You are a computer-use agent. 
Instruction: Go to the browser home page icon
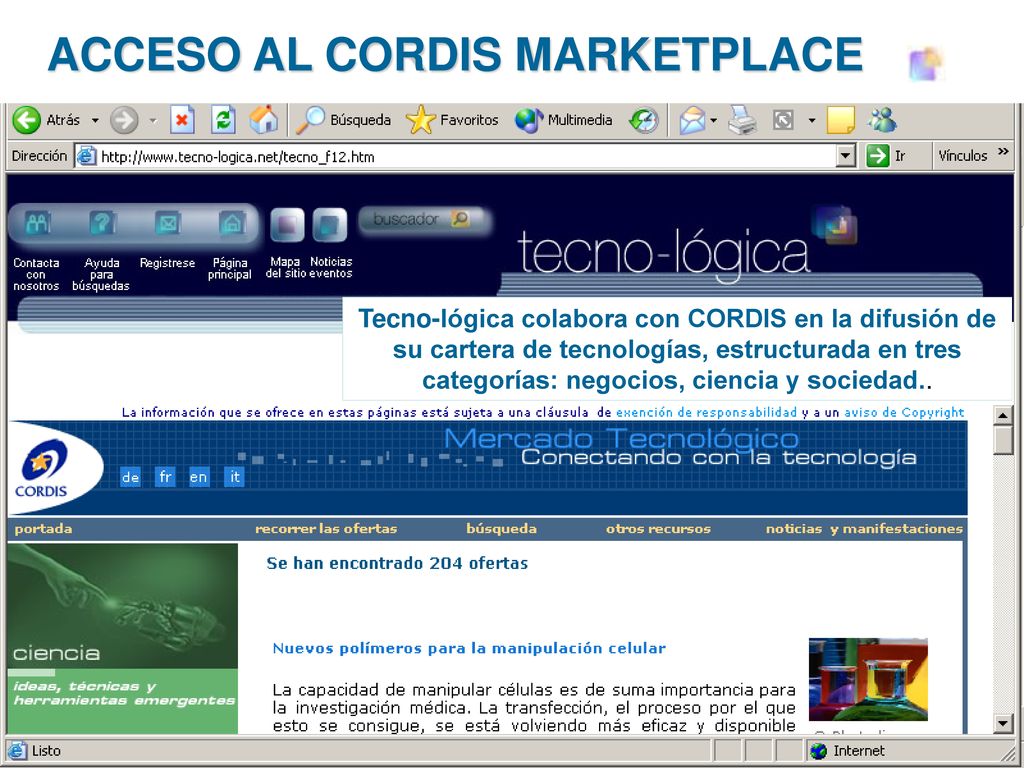tap(264, 120)
